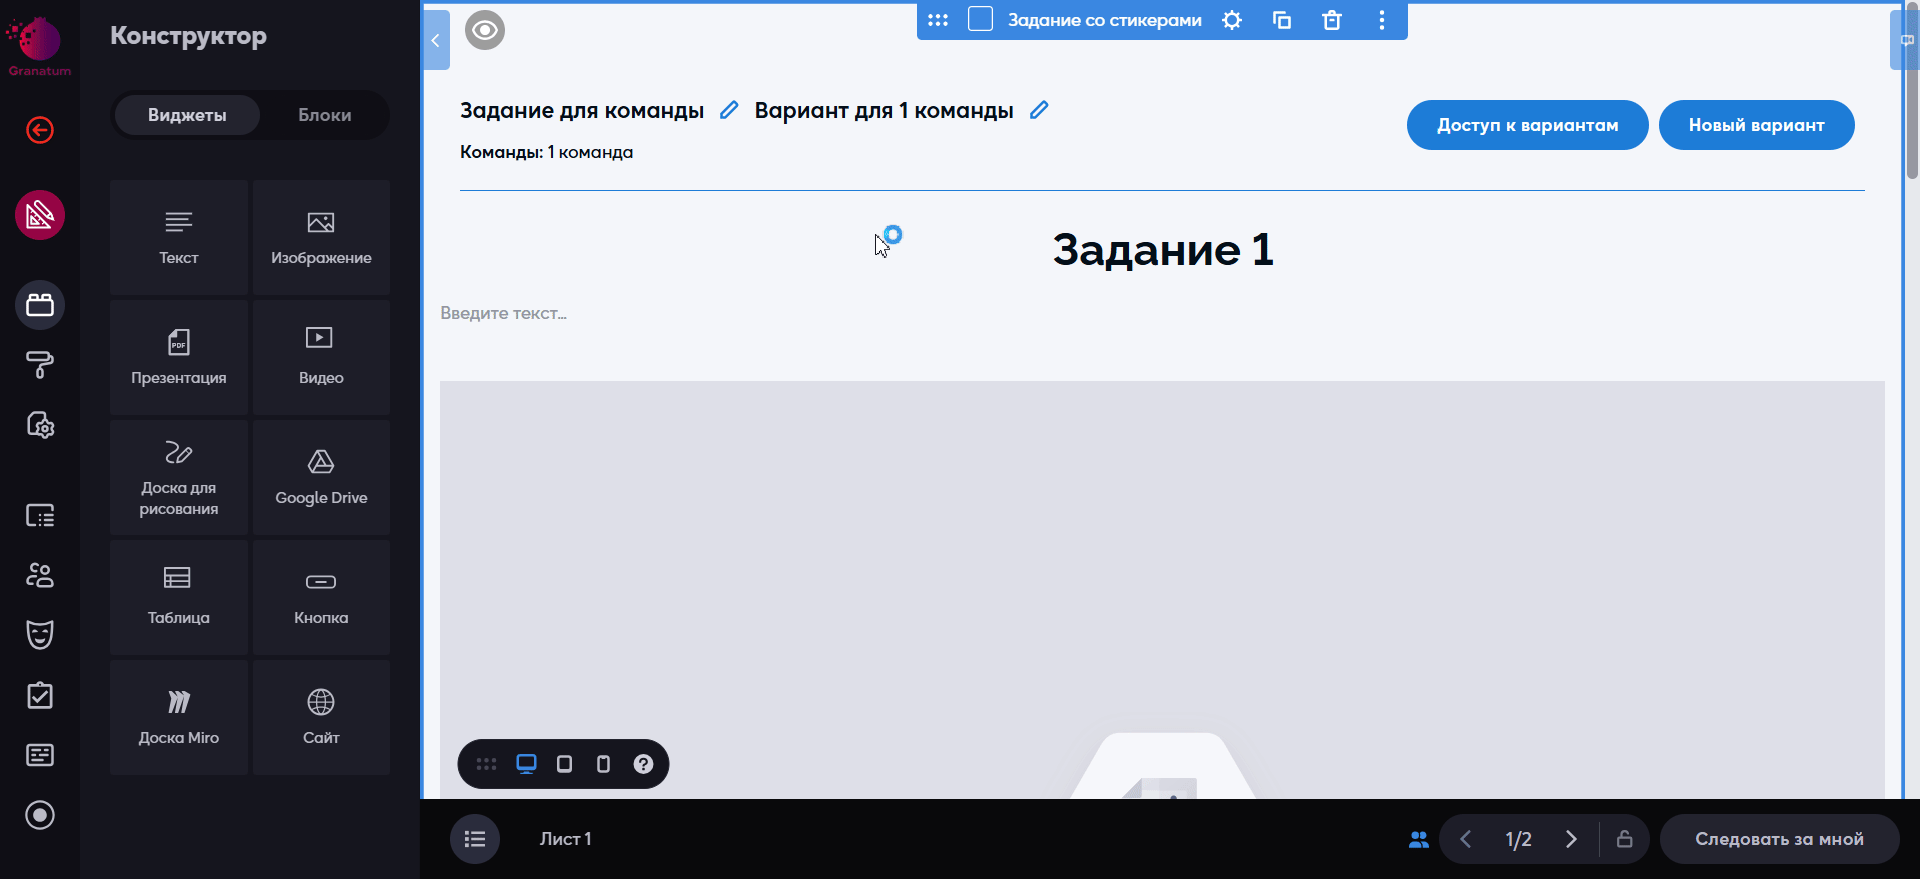1920x879 pixels.
Task: Click the Введите текст input field
Action: click(x=504, y=313)
